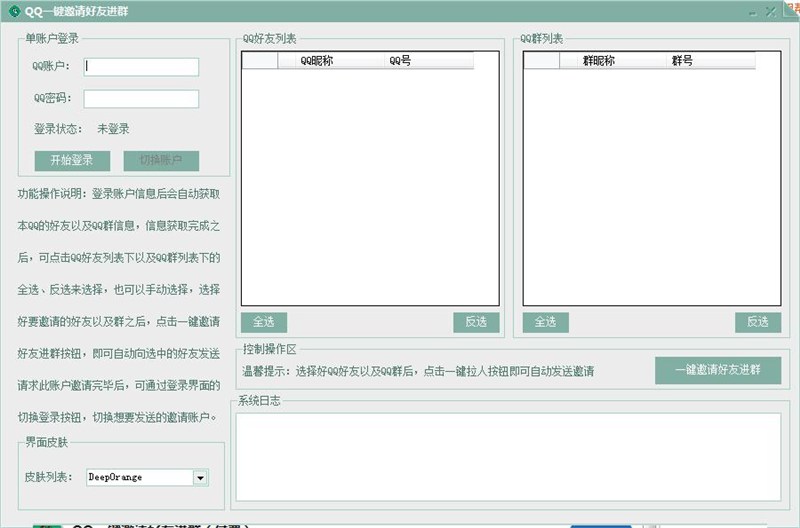The height and width of the screenshot is (528, 800).
Task: Select all friends with 全选 under friend list
Action: pyautogui.click(x=264, y=322)
